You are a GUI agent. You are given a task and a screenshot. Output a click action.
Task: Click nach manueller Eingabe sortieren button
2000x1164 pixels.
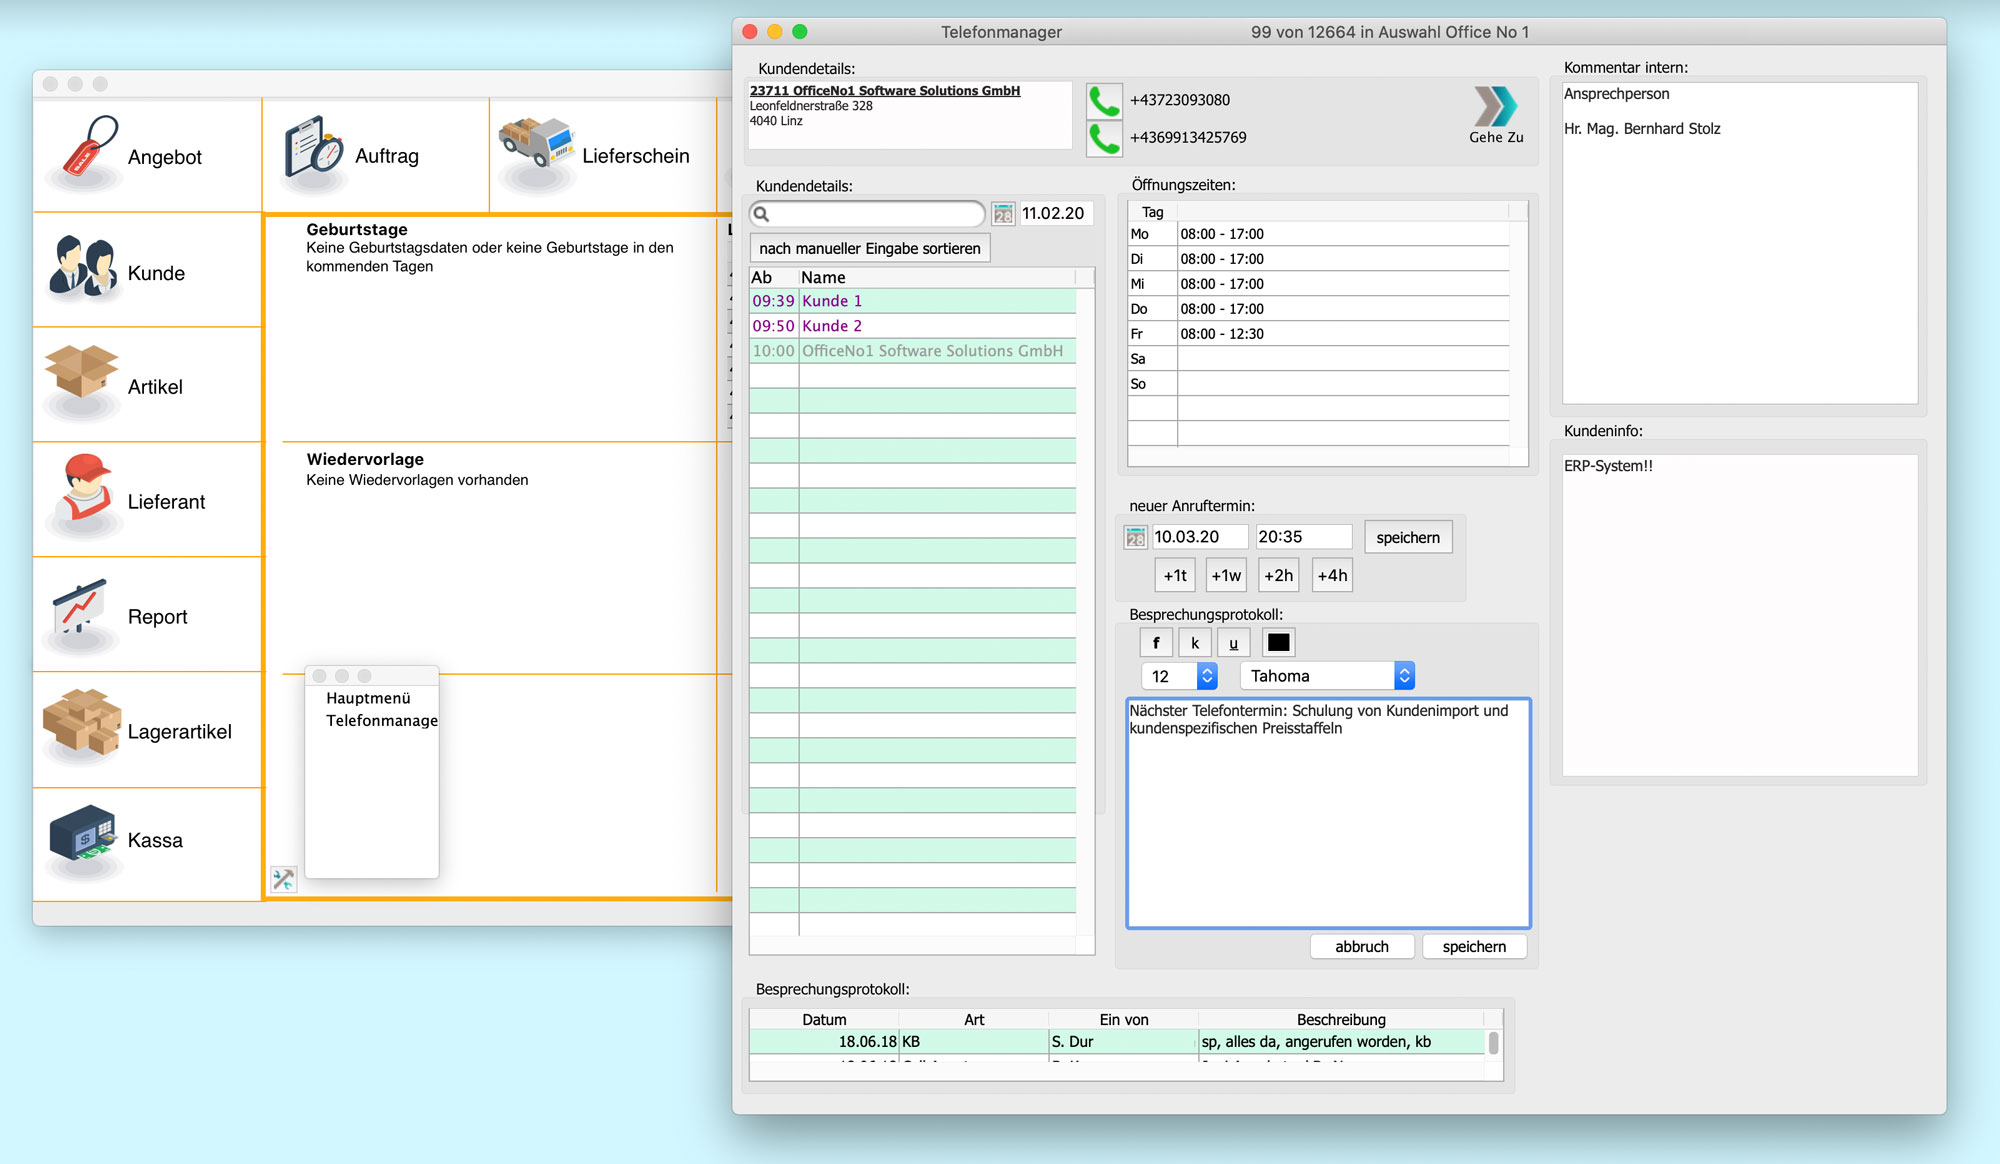pos(869,248)
